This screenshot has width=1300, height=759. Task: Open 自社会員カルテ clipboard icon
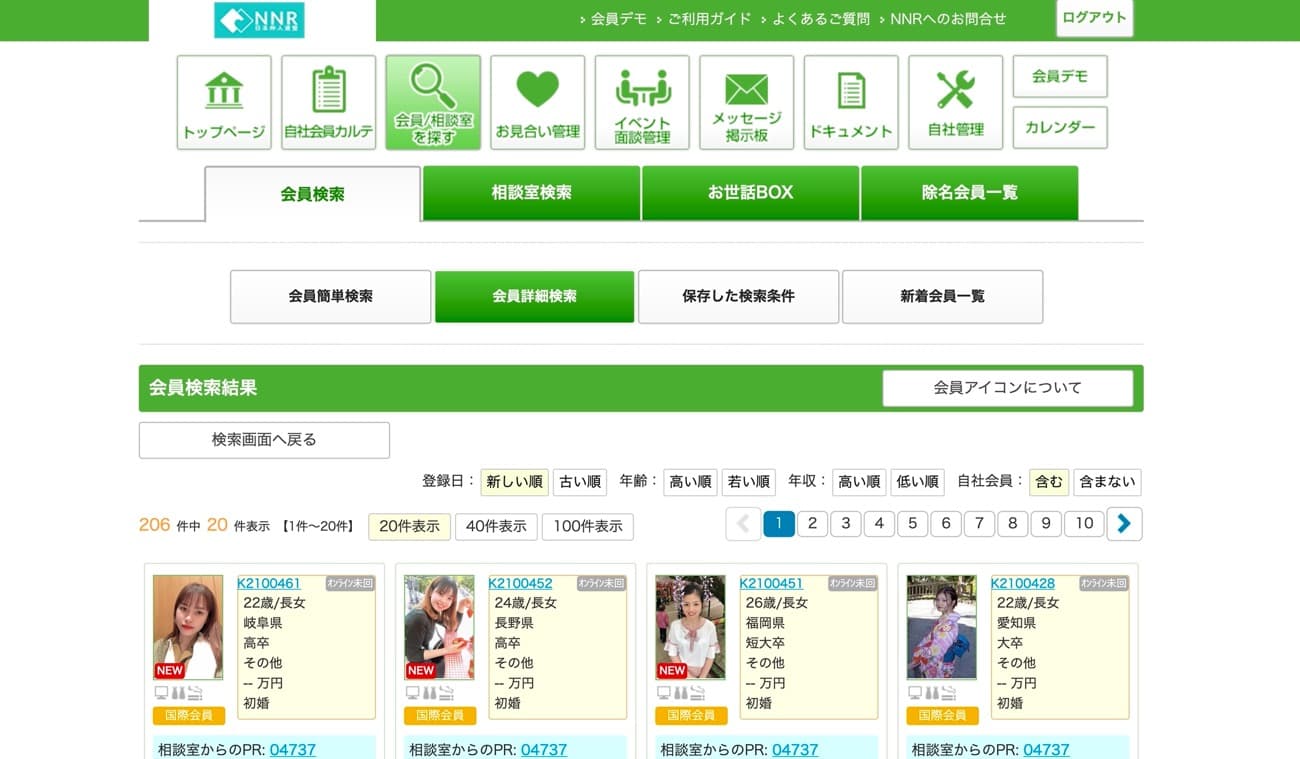[x=328, y=102]
